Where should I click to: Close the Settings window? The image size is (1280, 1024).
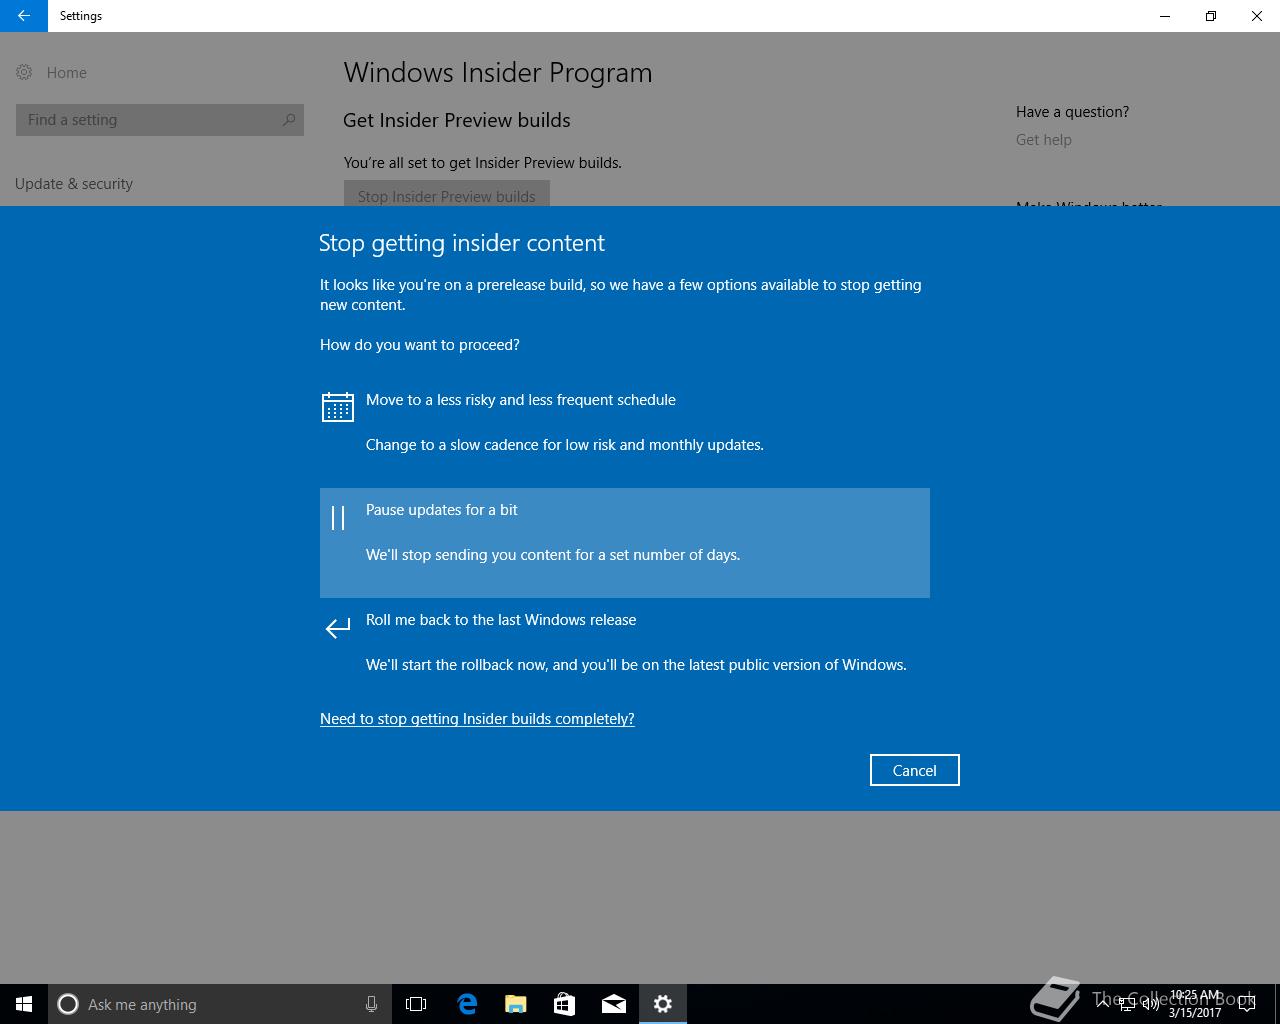(1257, 16)
